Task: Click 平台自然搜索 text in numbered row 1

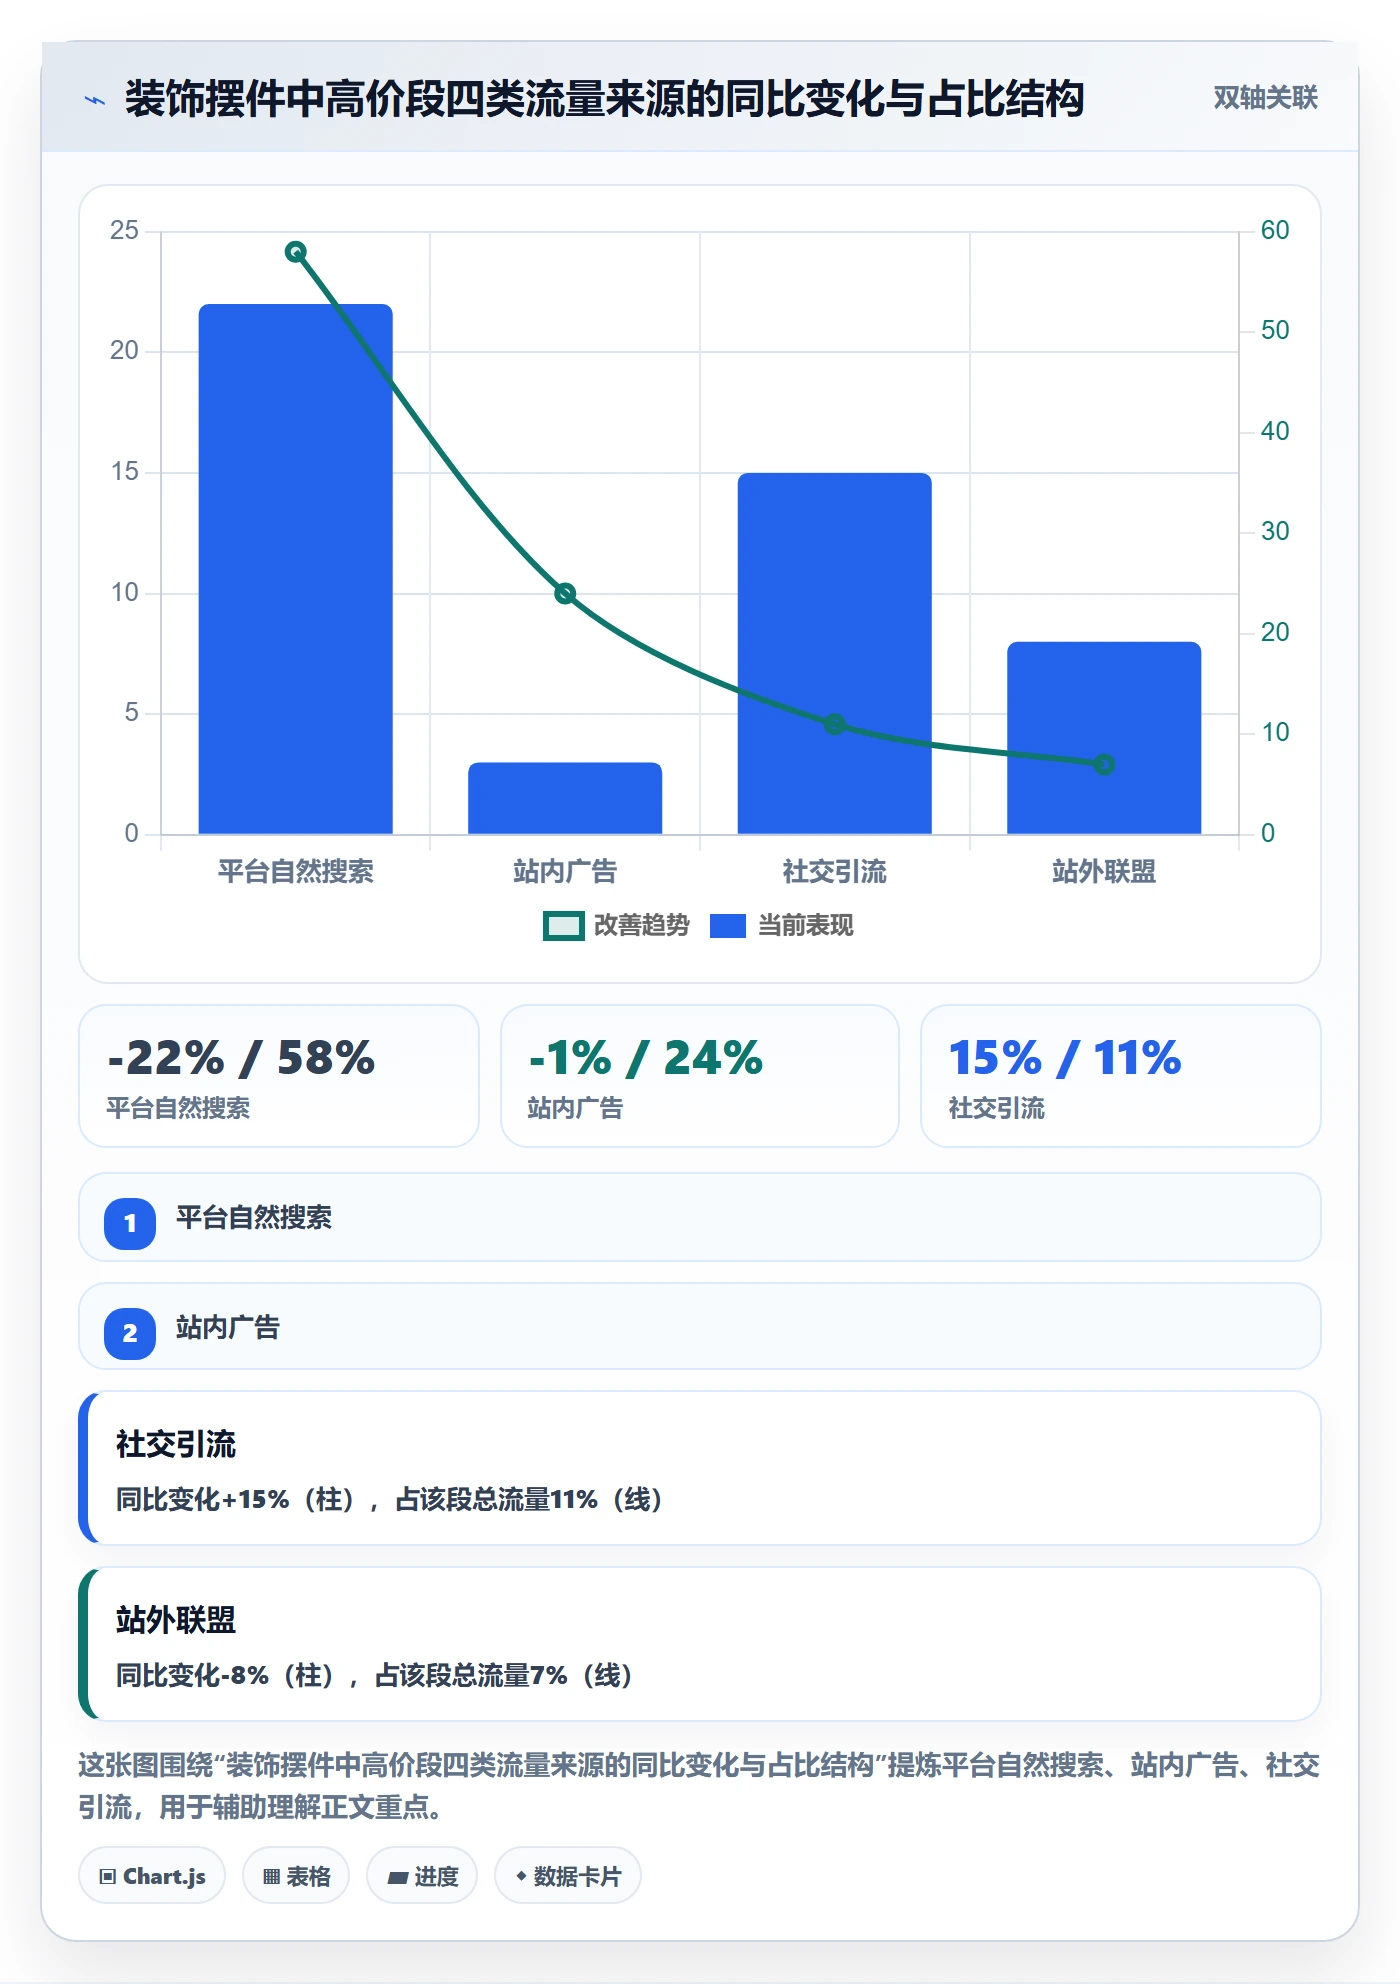Action: pyautogui.click(x=254, y=1218)
